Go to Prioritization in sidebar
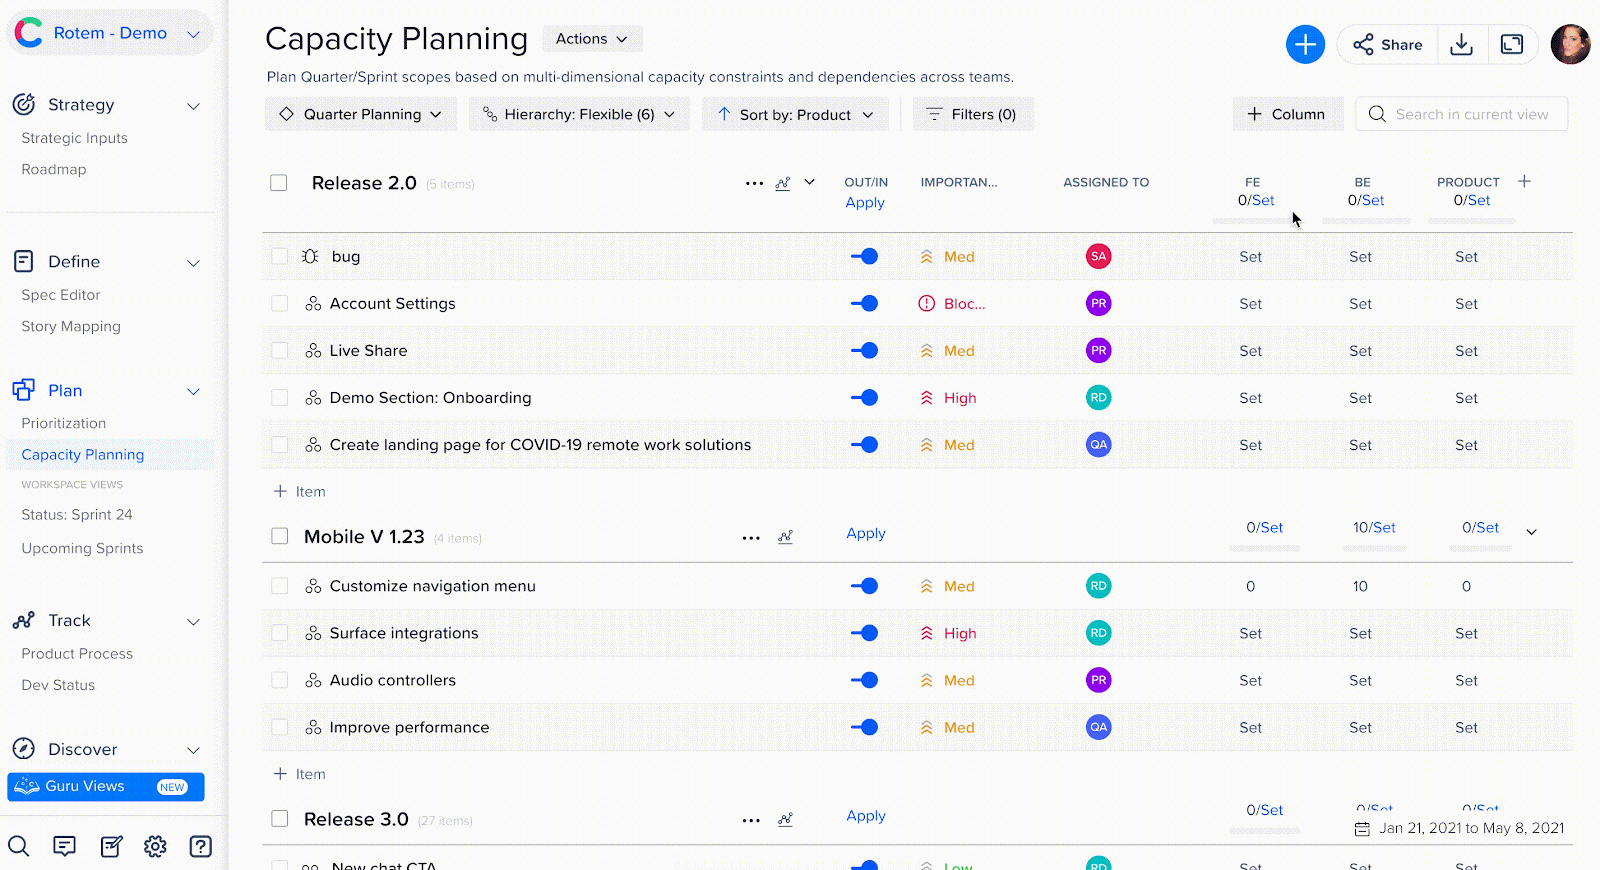 64,423
